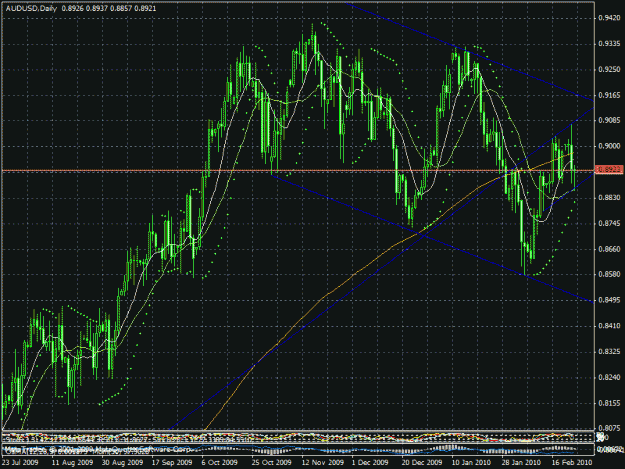Screen dimensions: 625x469
Task: Click the AUDUSD,Daily chart title text
Action: 31,8
